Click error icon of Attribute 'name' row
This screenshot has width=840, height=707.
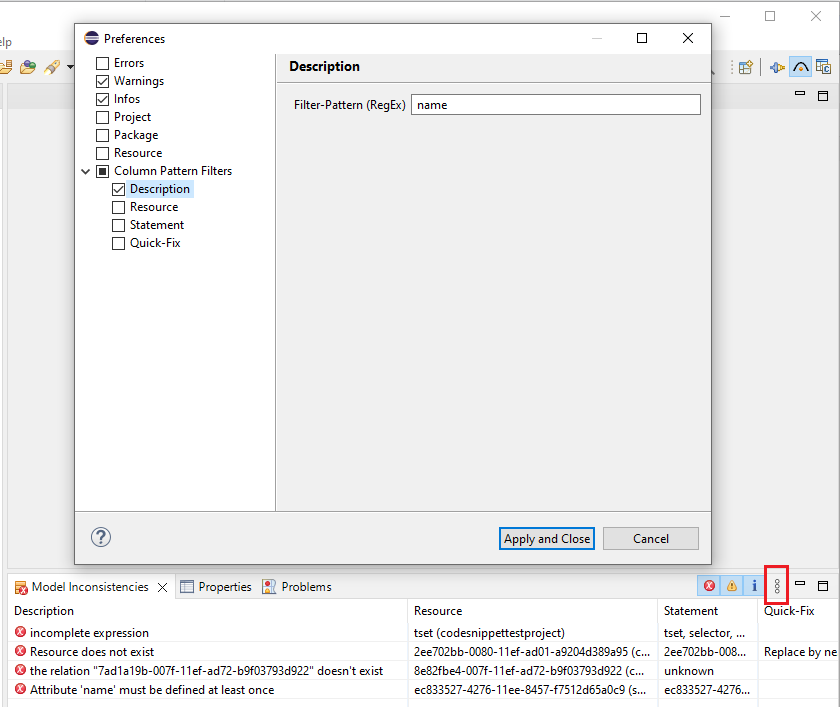point(20,689)
